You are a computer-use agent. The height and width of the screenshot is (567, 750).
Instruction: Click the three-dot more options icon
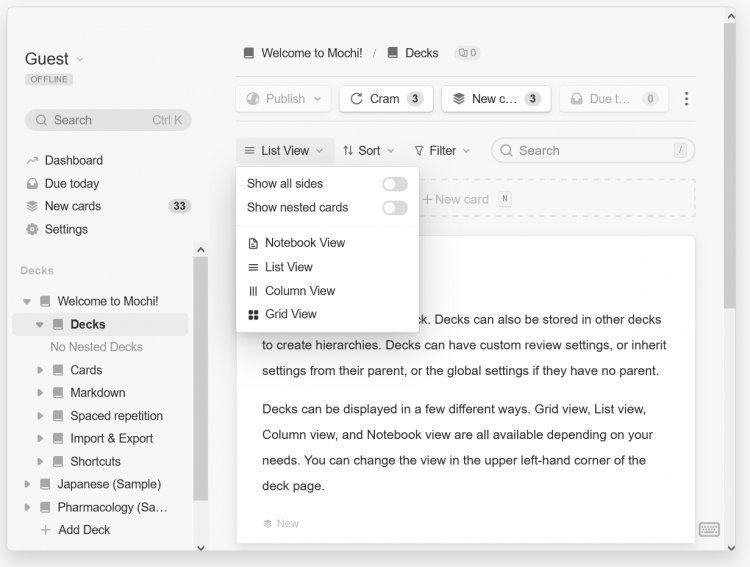(x=686, y=99)
